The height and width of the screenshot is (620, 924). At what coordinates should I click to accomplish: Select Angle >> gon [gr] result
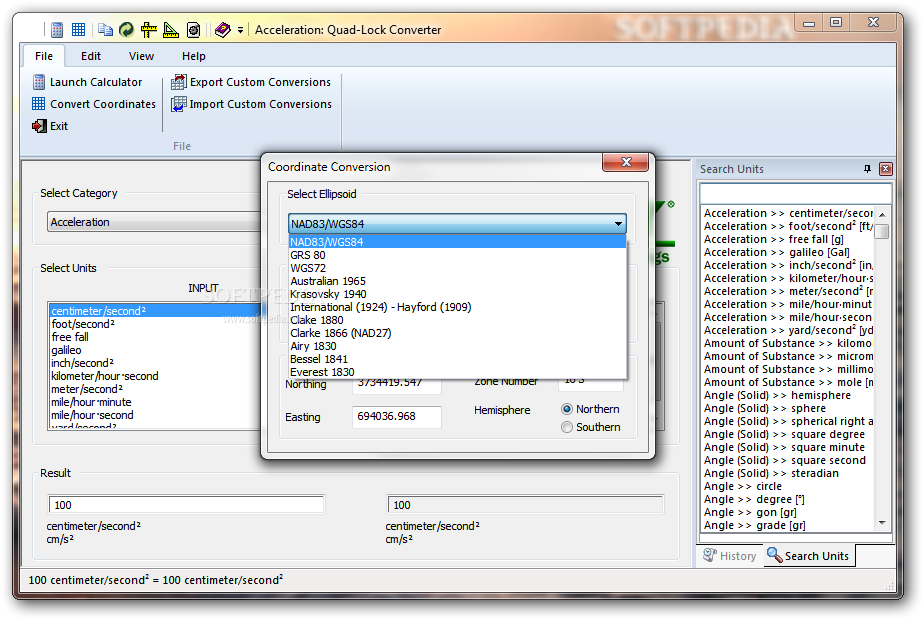pyautogui.click(x=788, y=512)
